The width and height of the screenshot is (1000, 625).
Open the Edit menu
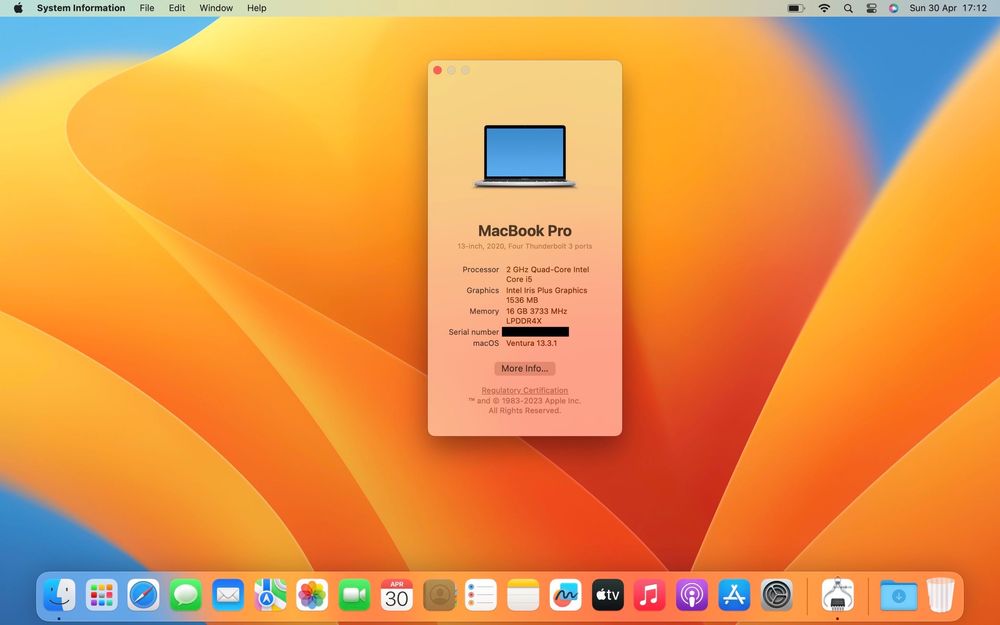coord(177,8)
